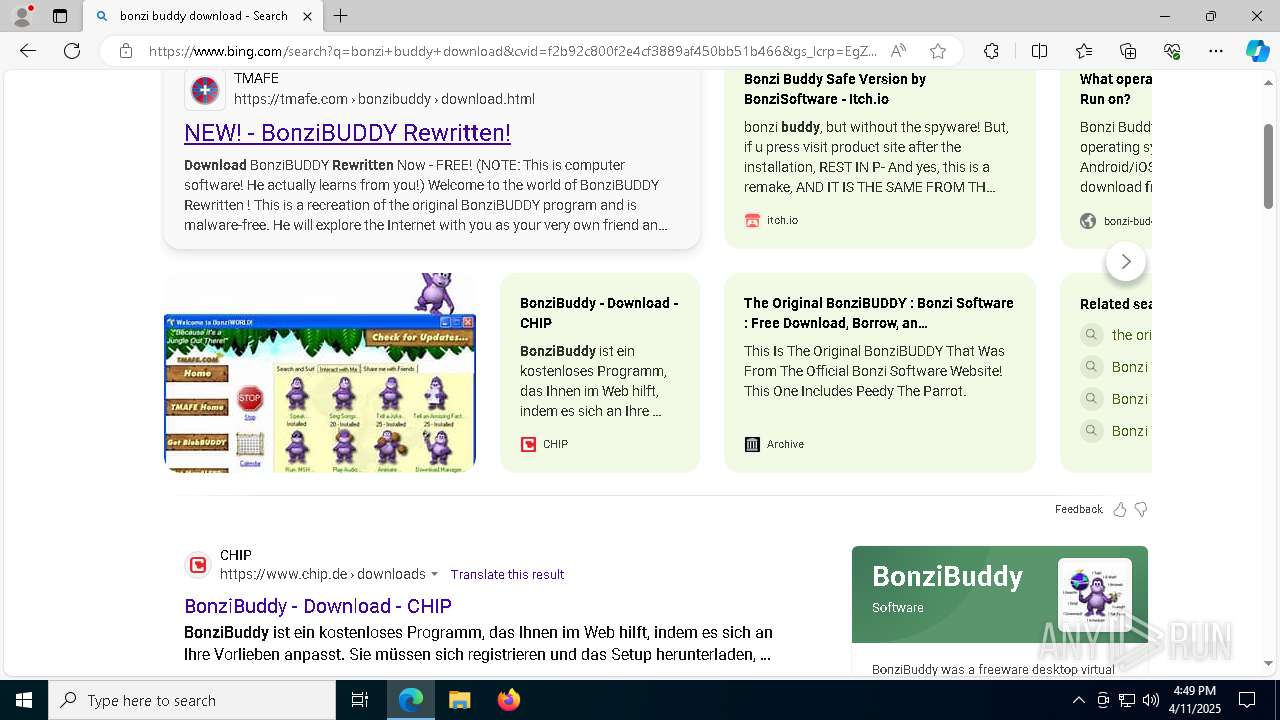Open the Favorites list icon
Image resolution: width=1280 pixels, height=720 pixels.
(1084, 51)
